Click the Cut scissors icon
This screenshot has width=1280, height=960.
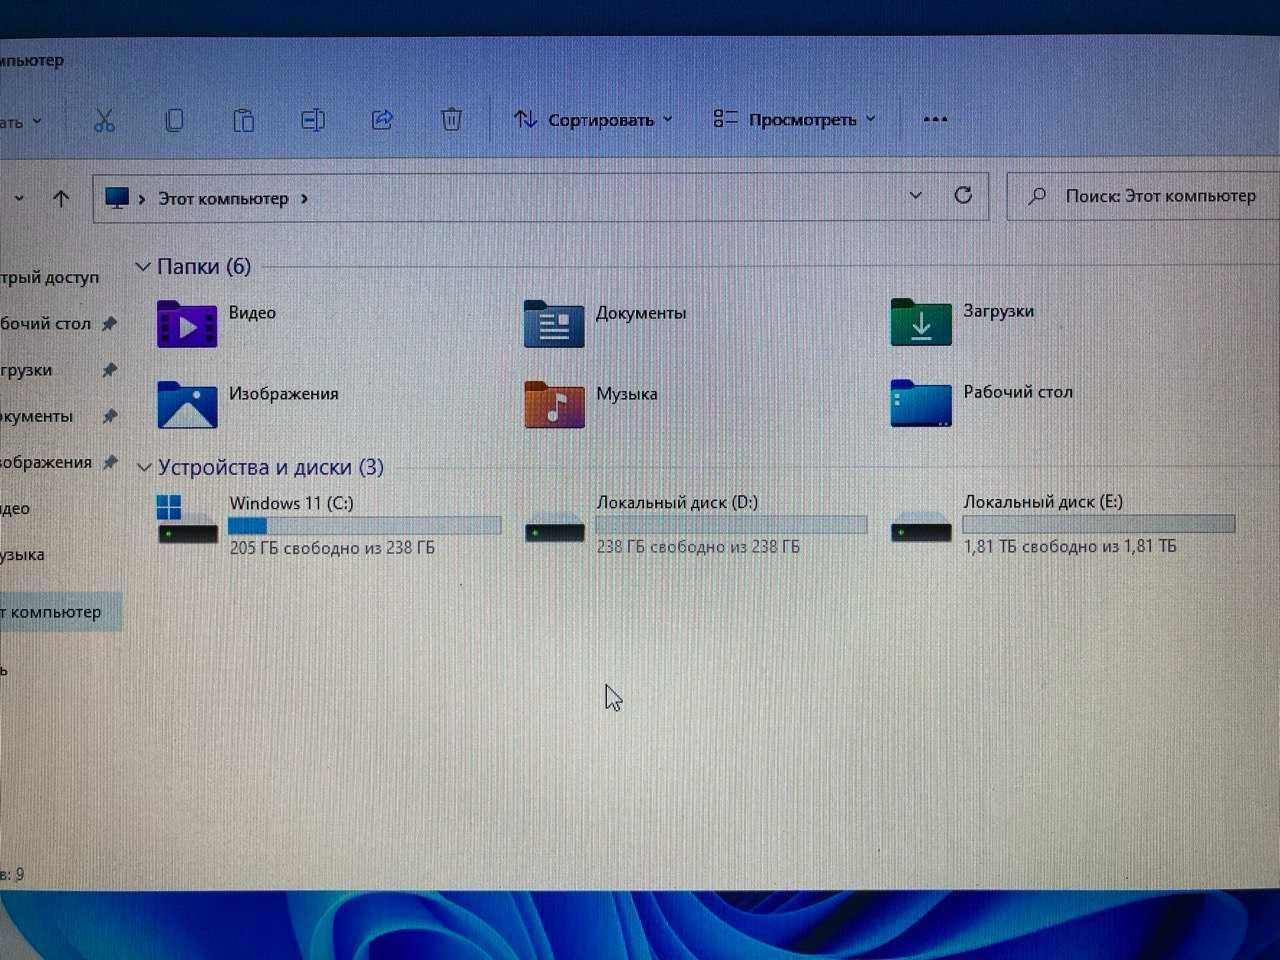pyautogui.click(x=104, y=120)
